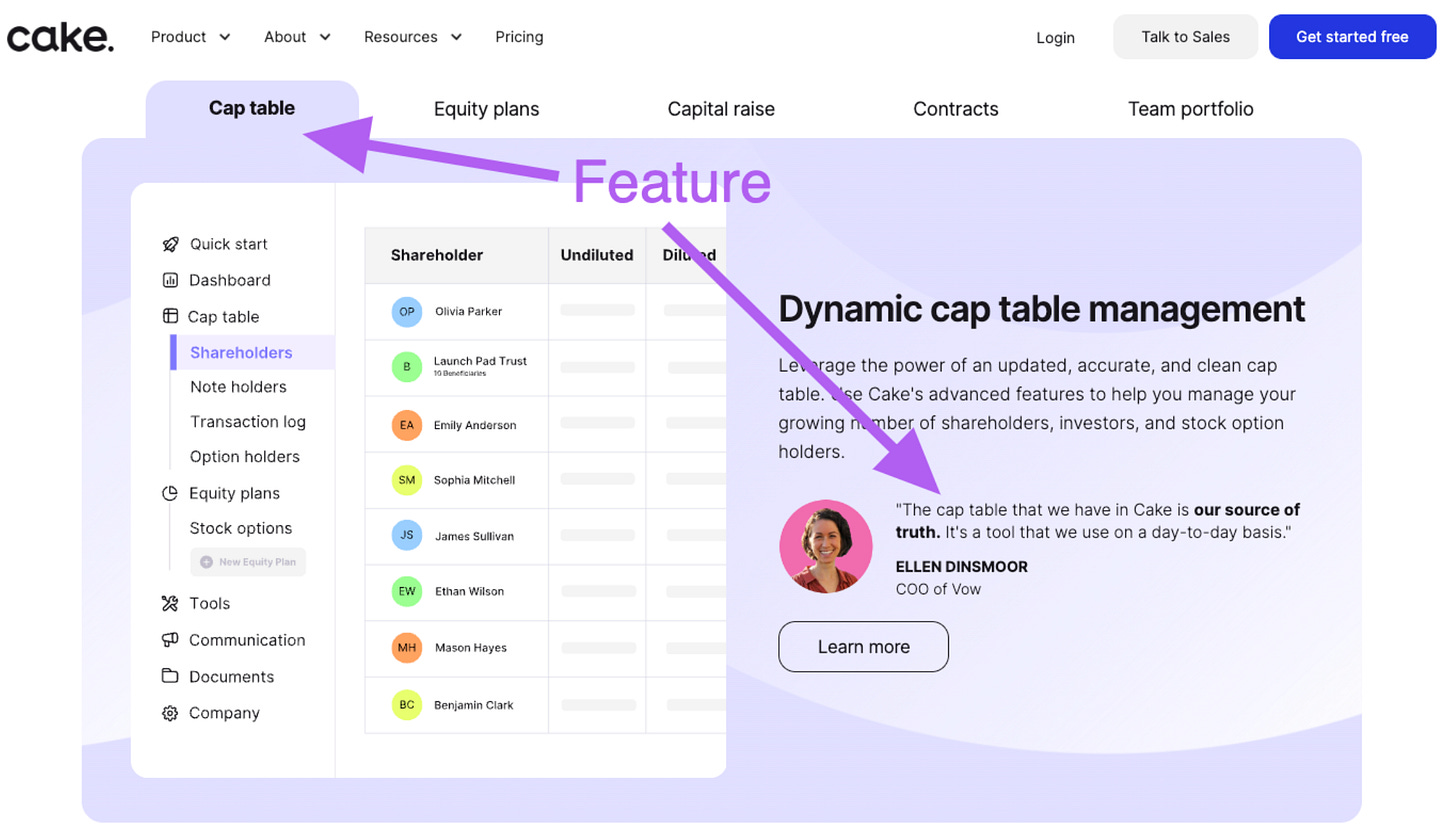Viewport: 1456px width, 835px height.
Task: Click the Mason Hayes name
Action: [x=471, y=648]
